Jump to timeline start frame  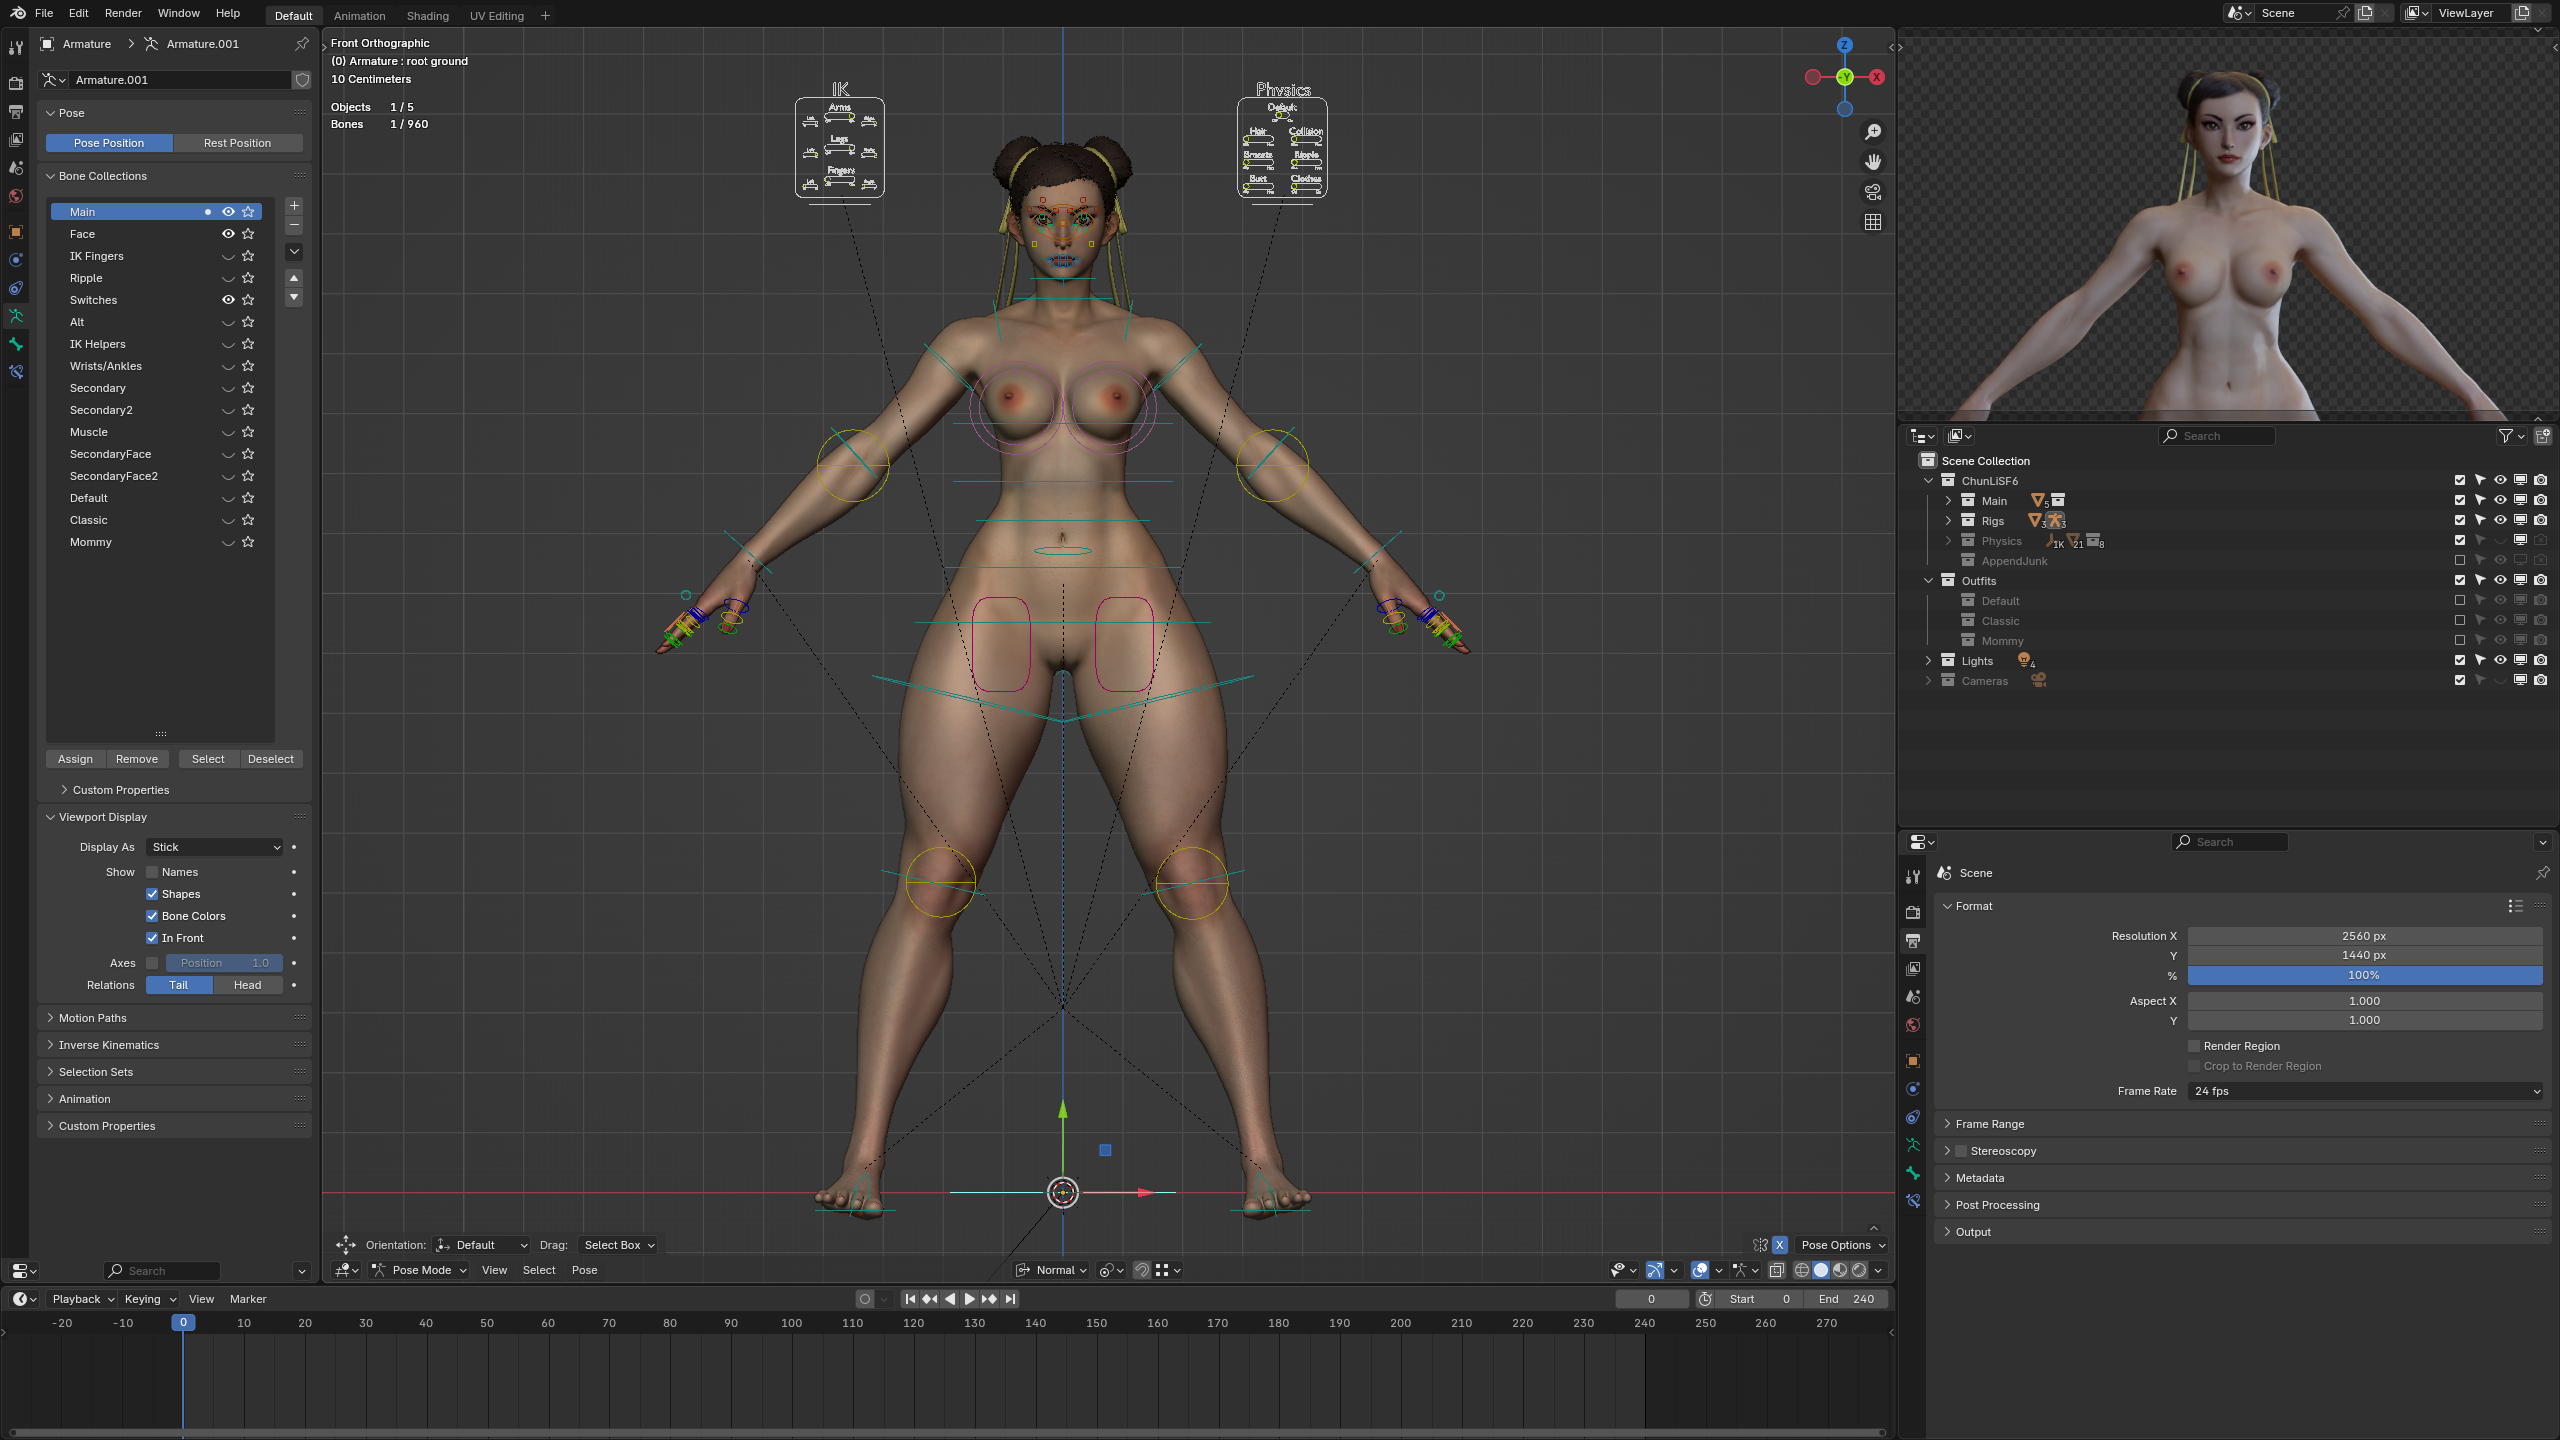(910, 1299)
